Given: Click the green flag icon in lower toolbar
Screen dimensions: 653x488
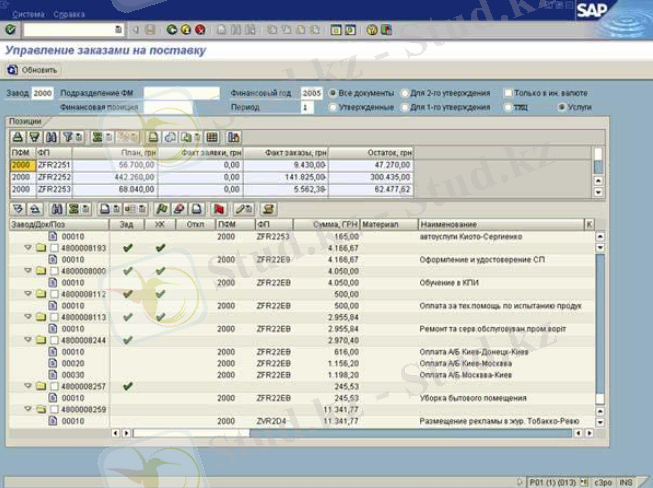Looking at the screenshot, I should click(161, 209).
